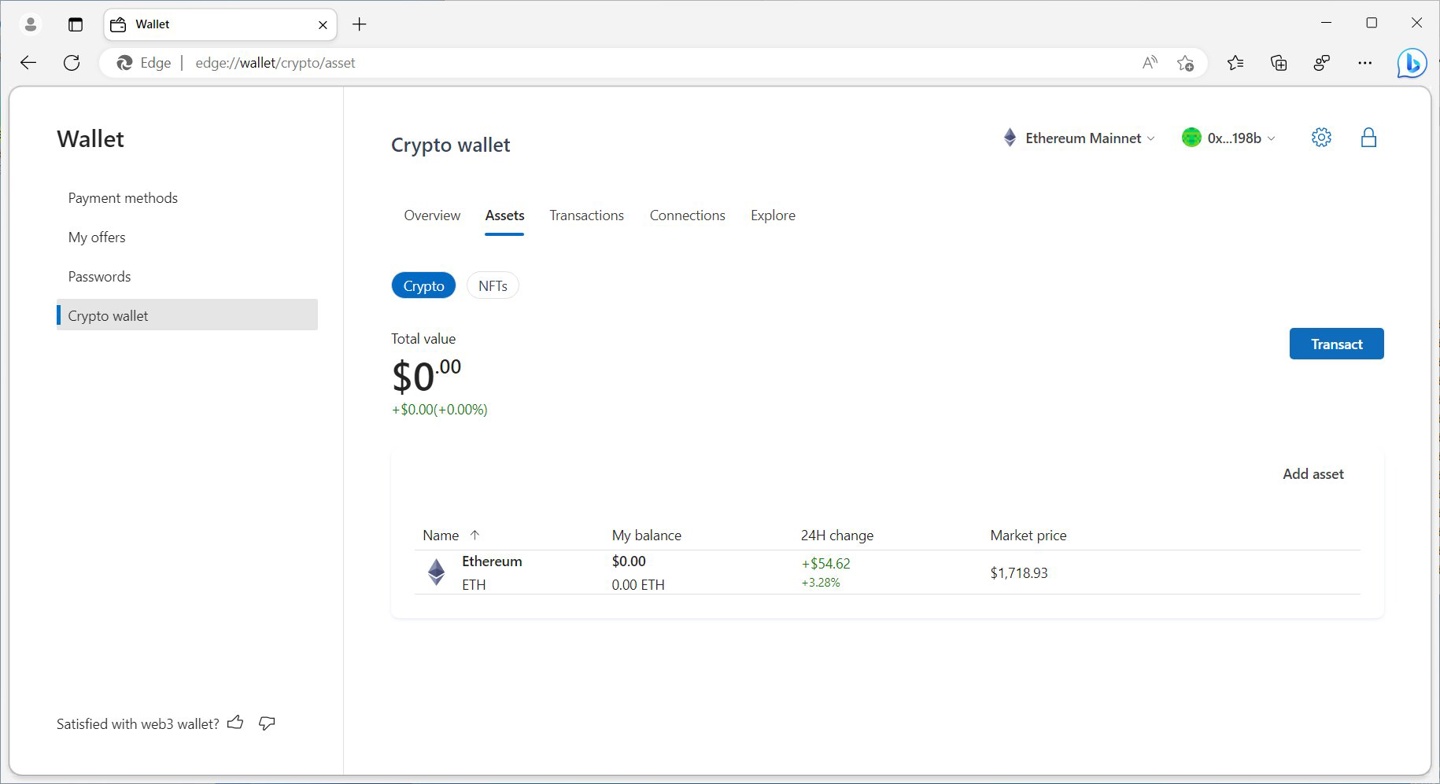Screen dimensions: 1440x784
Task: Click the Read aloud icon in address bar
Action: pyautogui.click(x=1150, y=63)
